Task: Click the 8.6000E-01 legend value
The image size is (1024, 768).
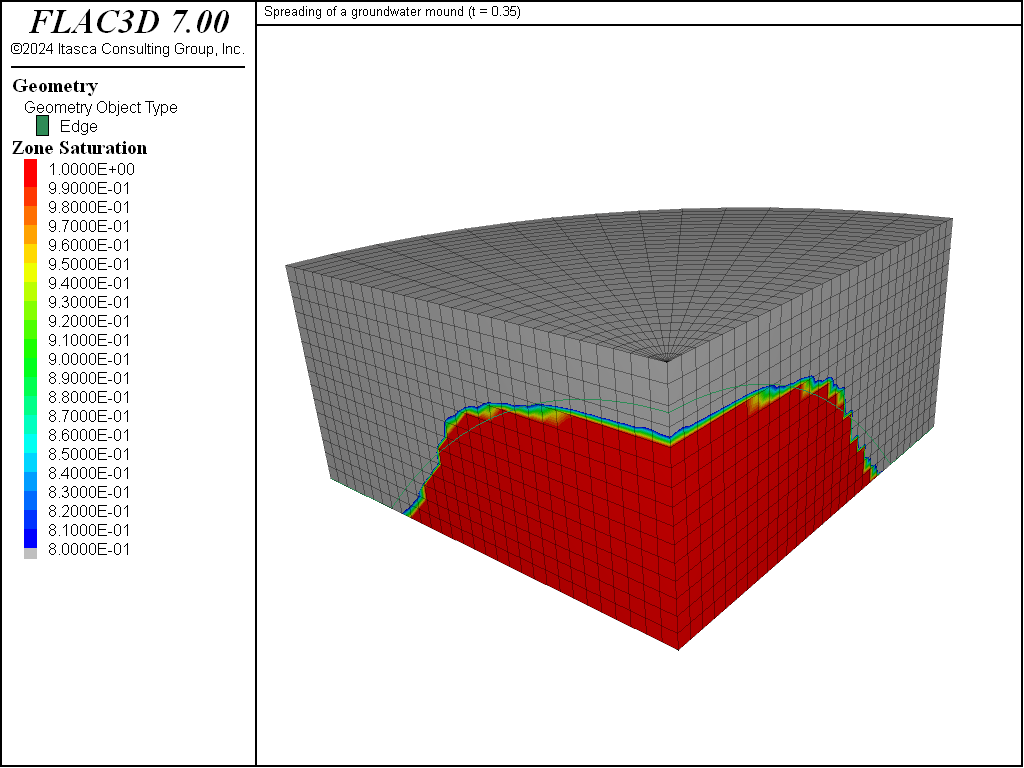Action: [x=89, y=434]
